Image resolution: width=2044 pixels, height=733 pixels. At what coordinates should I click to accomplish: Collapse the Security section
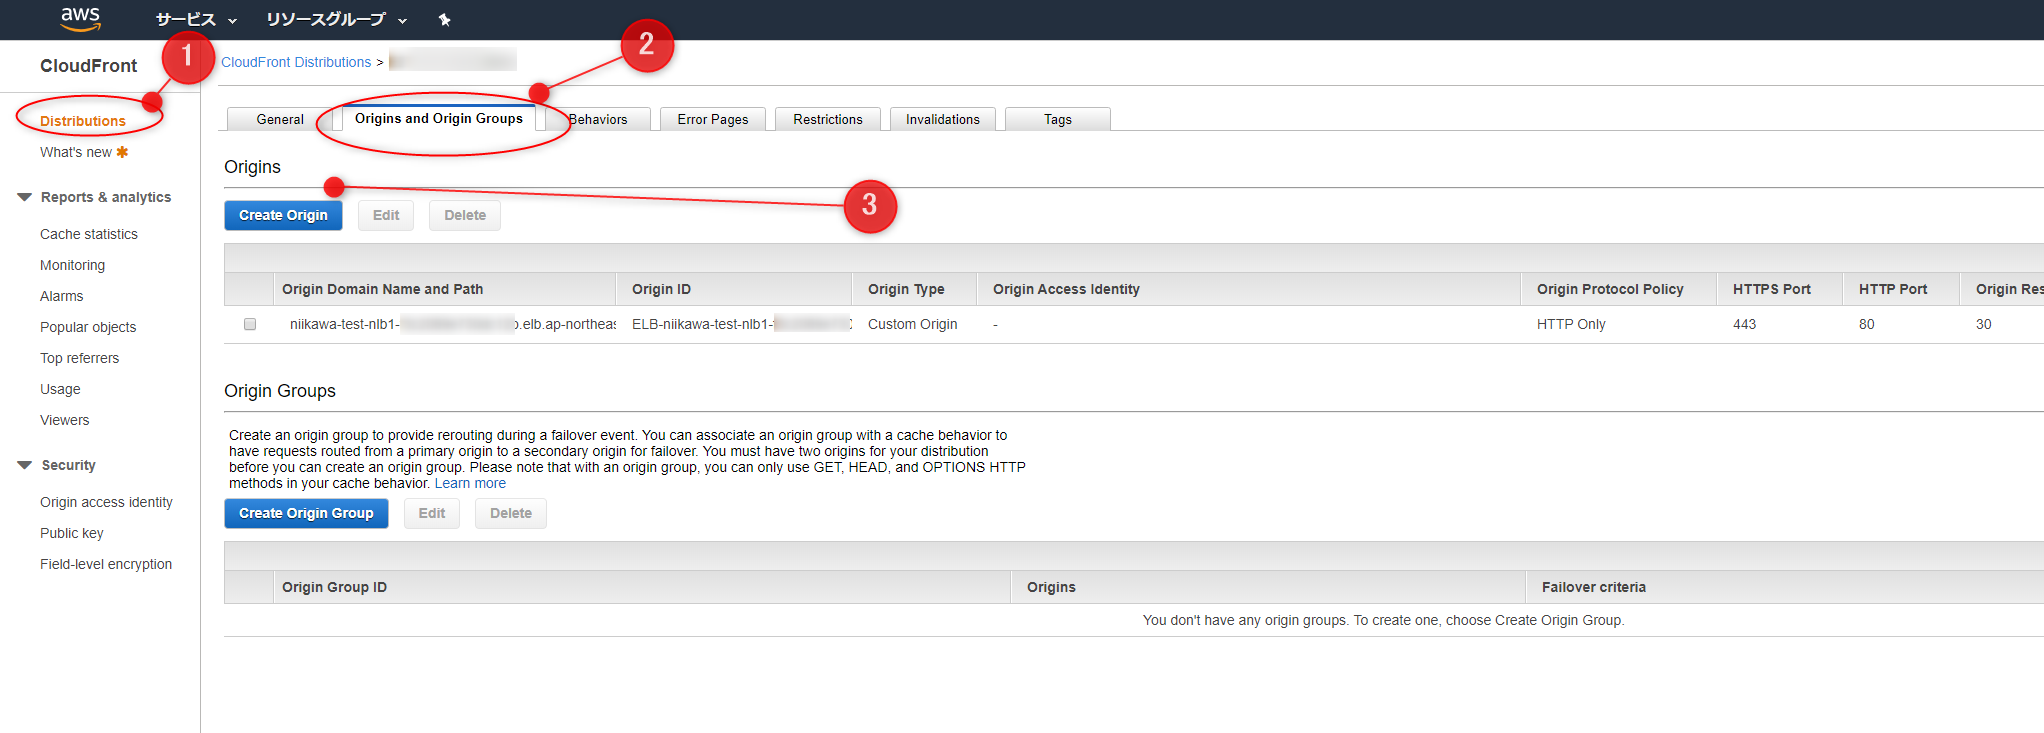25,465
